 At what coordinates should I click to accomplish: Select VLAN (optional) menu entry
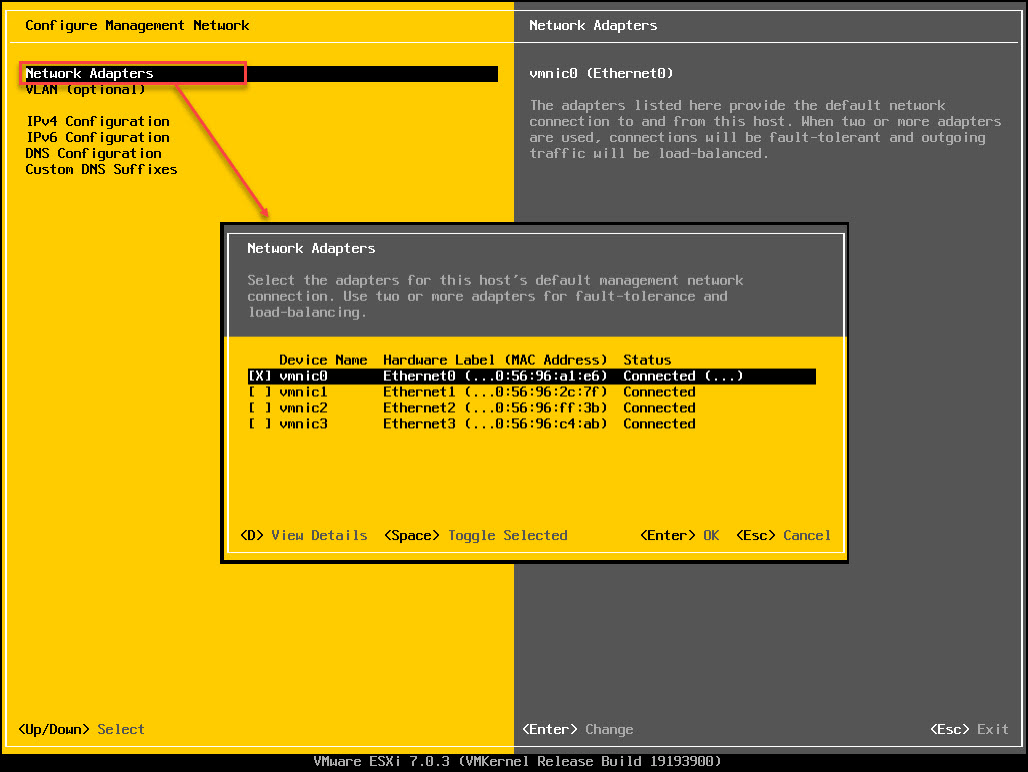pyautogui.click(x=85, y=90)
